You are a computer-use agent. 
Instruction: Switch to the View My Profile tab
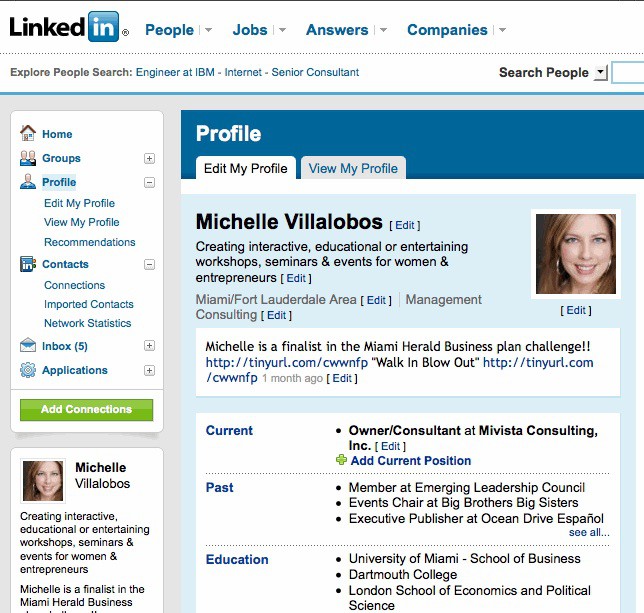coord(353,168)
